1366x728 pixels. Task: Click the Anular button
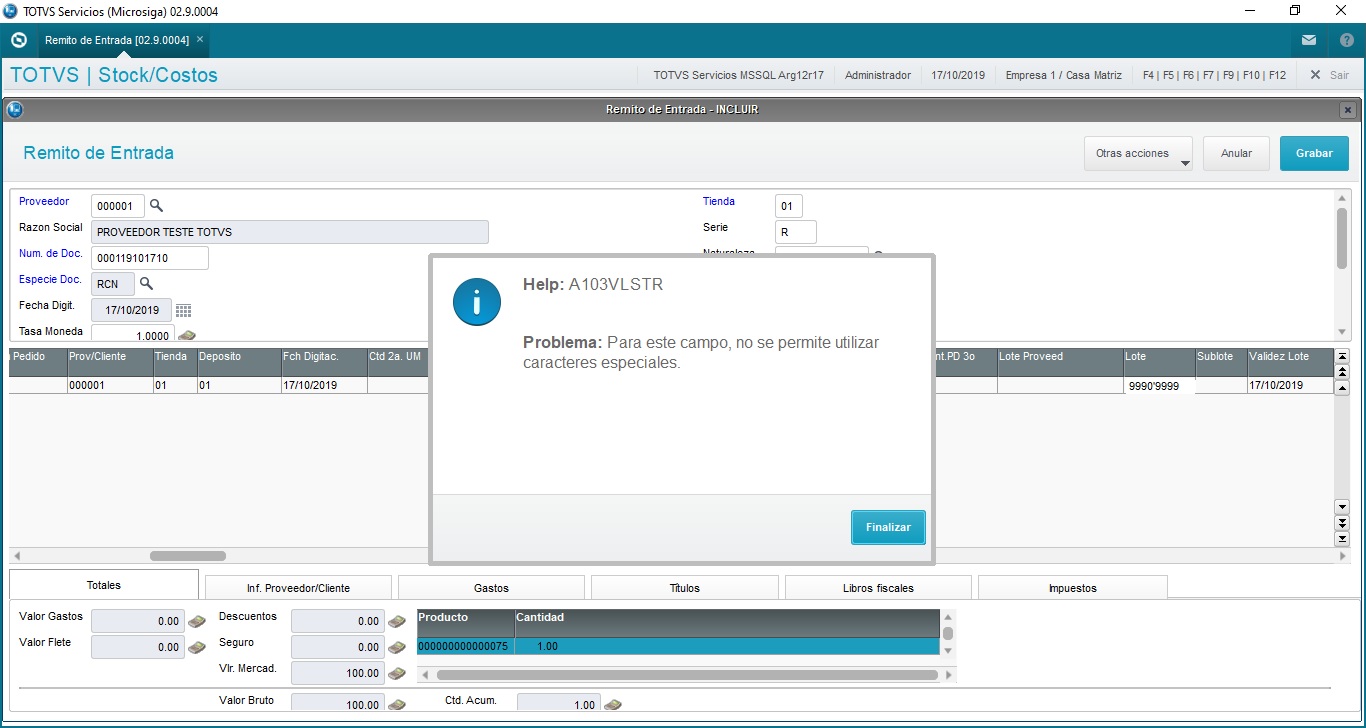(x=1236, y=154)
